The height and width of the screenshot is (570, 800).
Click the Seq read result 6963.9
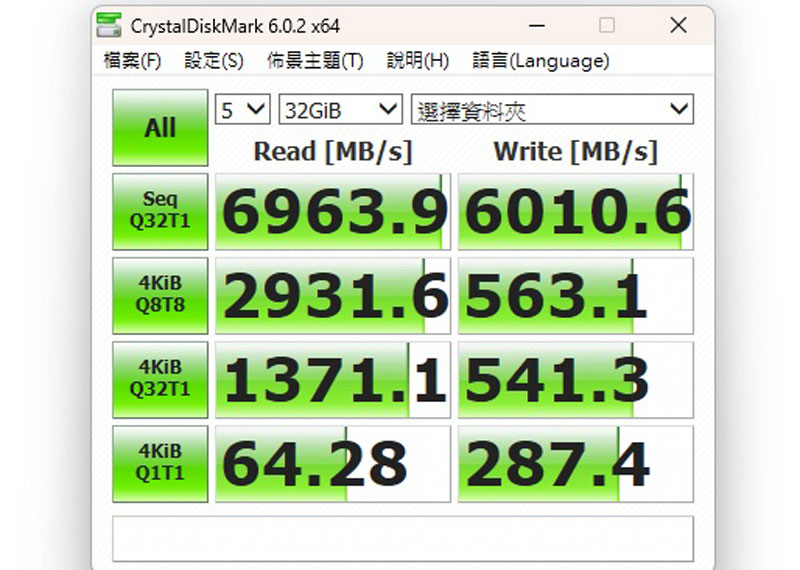click(333, 212)
